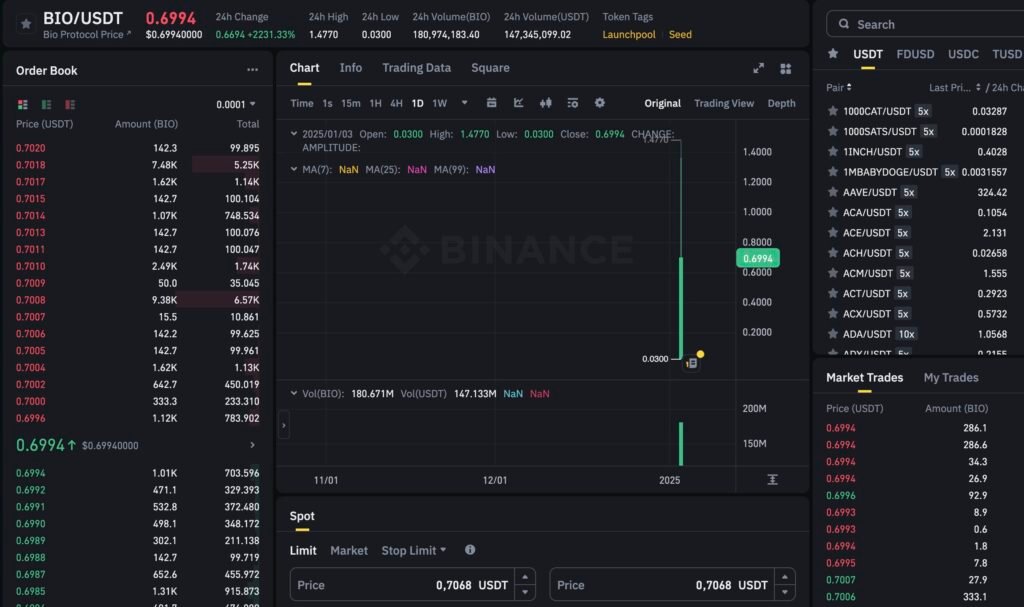Select FDUSD market tab
Image resolution: width=1024 pixels, height=607 pixels.
coord(915,54)
